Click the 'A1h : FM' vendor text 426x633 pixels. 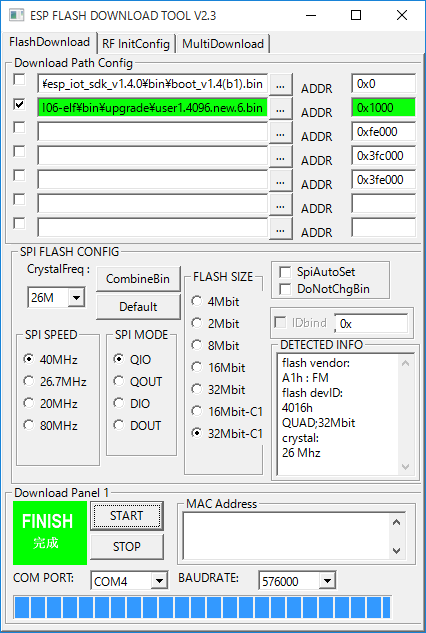[x=305, y=378]
